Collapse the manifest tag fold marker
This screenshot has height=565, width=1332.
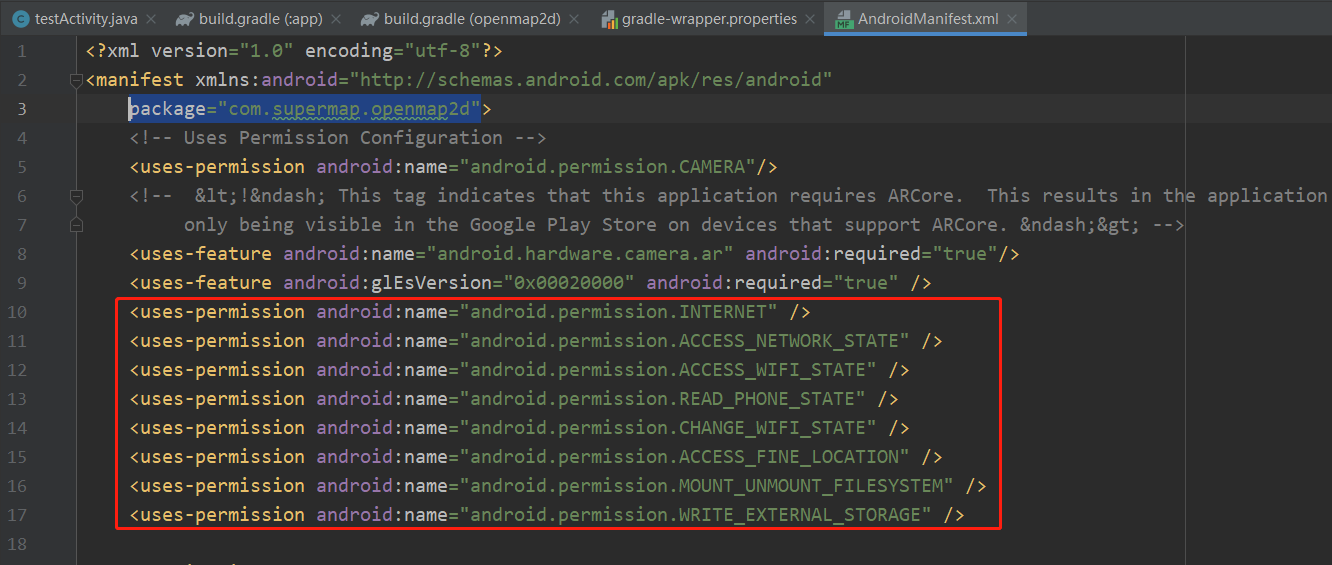point(76,80)
